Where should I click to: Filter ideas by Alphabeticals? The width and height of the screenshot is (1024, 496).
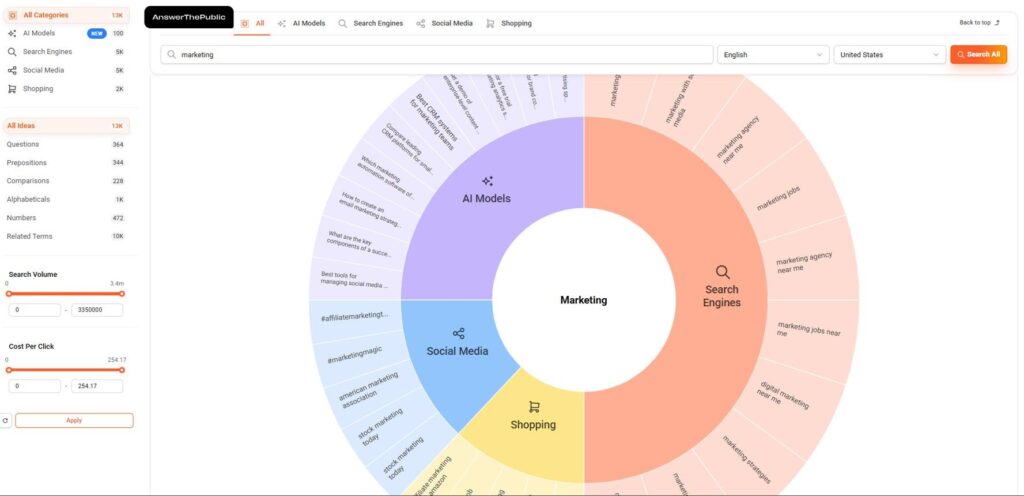point(66,199)
